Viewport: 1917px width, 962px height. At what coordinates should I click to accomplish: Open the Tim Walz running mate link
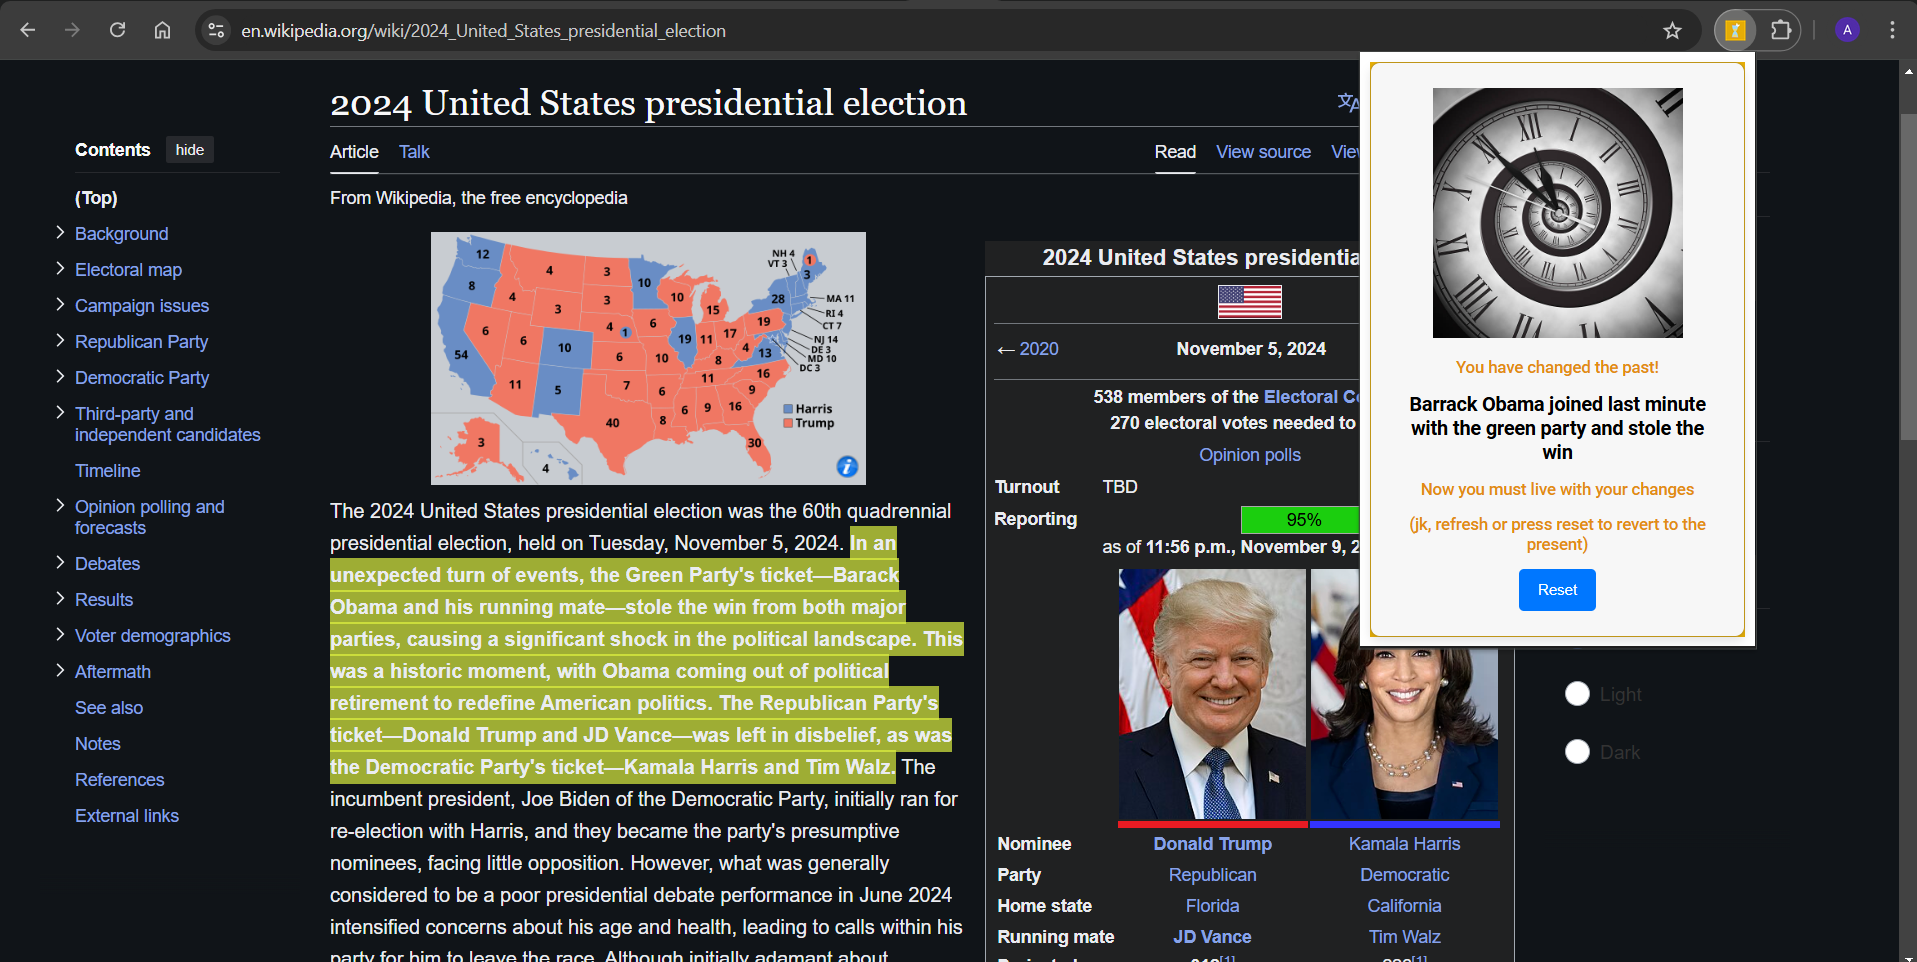pos(1404,937)
